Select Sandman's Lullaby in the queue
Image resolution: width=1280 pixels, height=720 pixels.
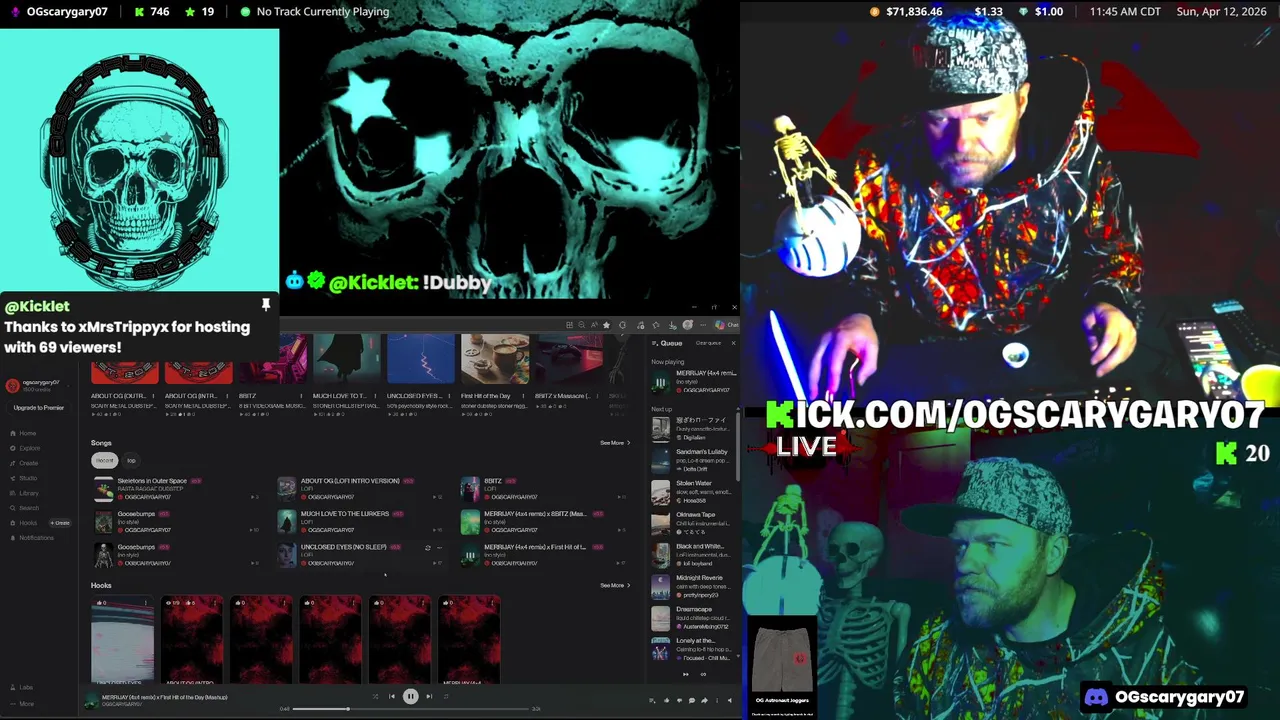pos(694,460)
